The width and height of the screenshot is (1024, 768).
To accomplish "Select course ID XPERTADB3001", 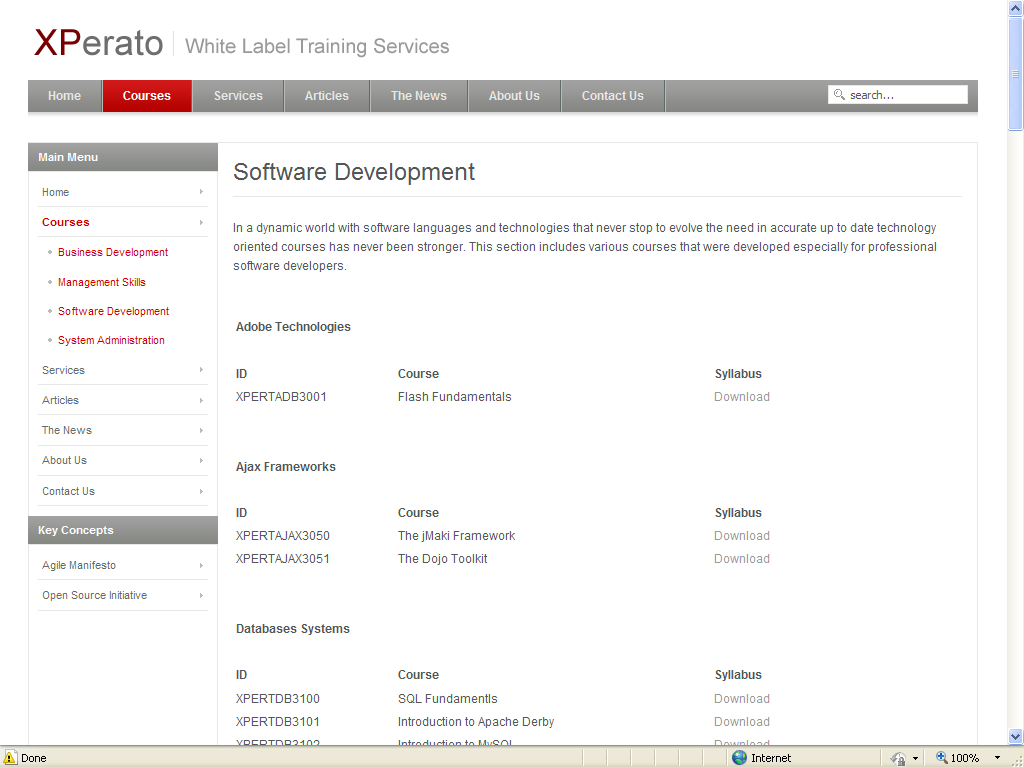I will point(281,397).
